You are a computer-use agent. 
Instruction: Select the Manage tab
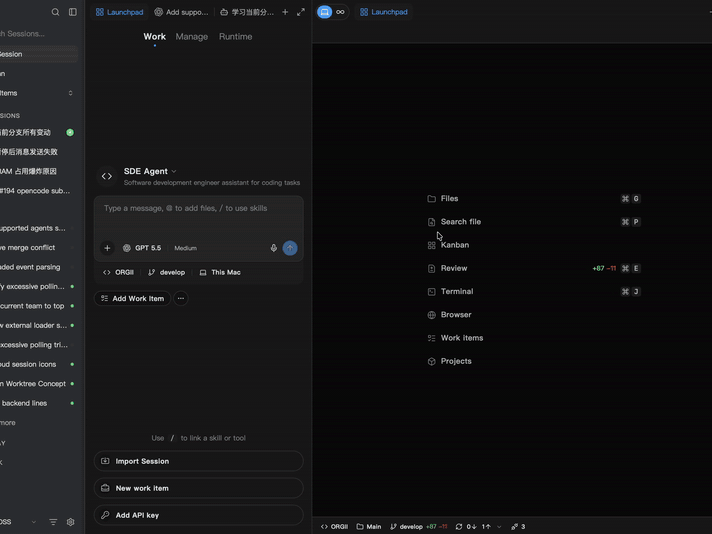click(x=192, y=37)
